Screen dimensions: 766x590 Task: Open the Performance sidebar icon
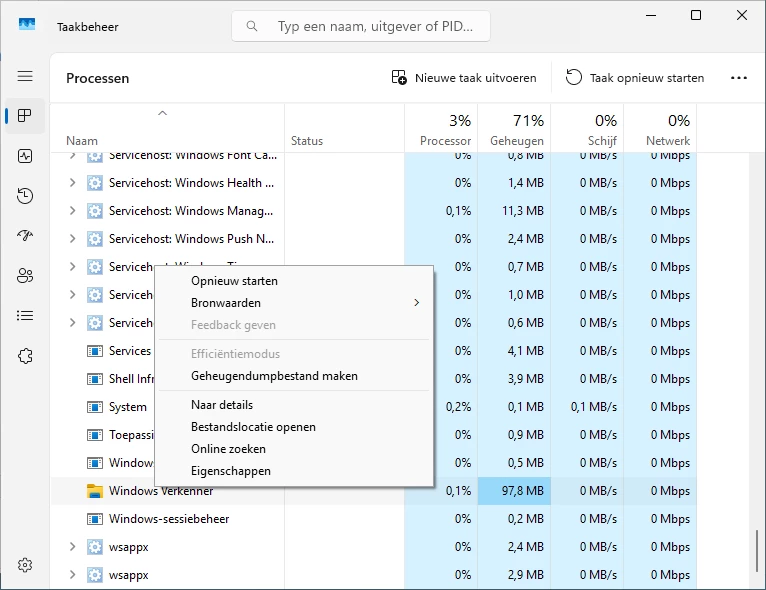[x=25, y=156]
